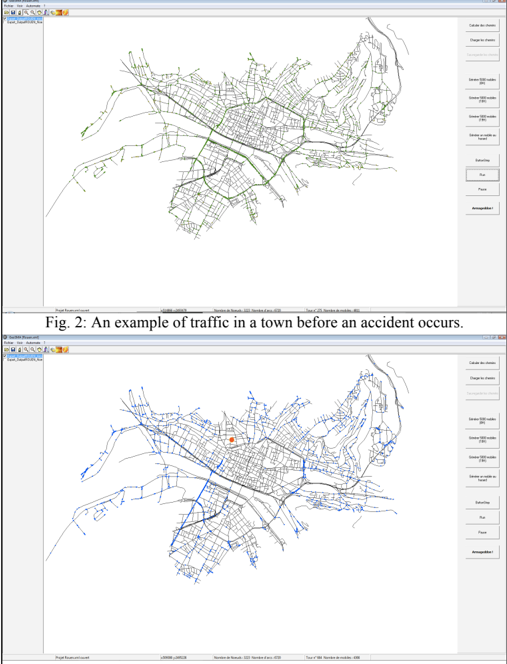The width and height of the screenshot is (507, 664).
Task: Select the zoom-in magnifier in green-traffic window toolbar
Action: pyautogui.click(x=26, y=13)
